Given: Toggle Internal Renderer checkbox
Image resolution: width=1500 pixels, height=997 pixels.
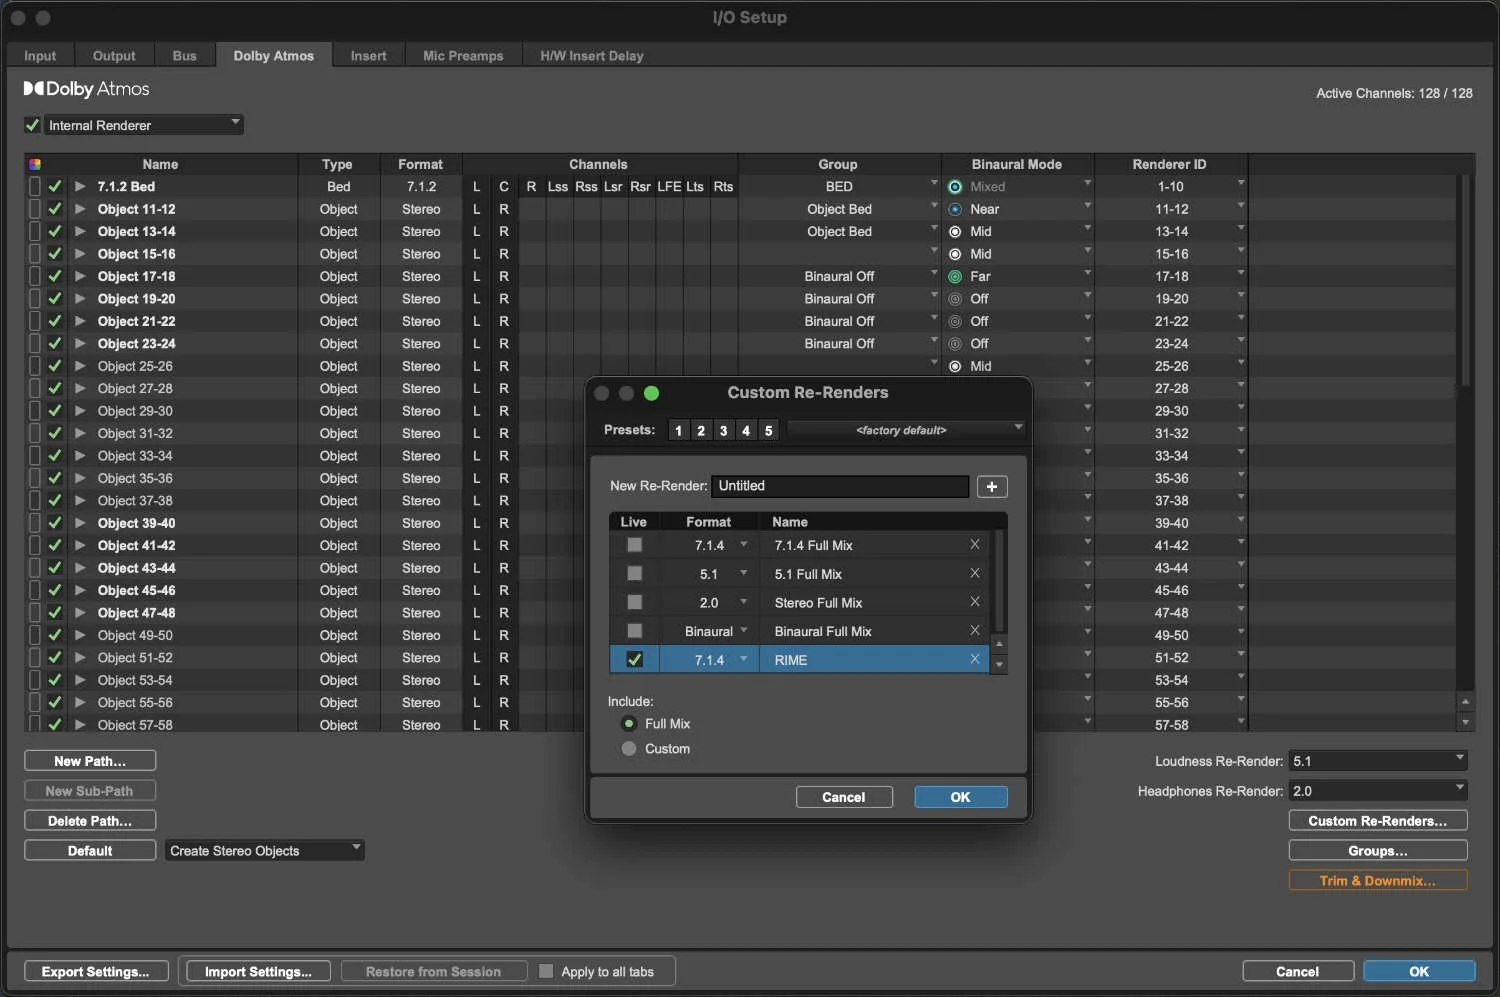Looking at the screenshot, I should pyautogui.click(x=32, y=125).
